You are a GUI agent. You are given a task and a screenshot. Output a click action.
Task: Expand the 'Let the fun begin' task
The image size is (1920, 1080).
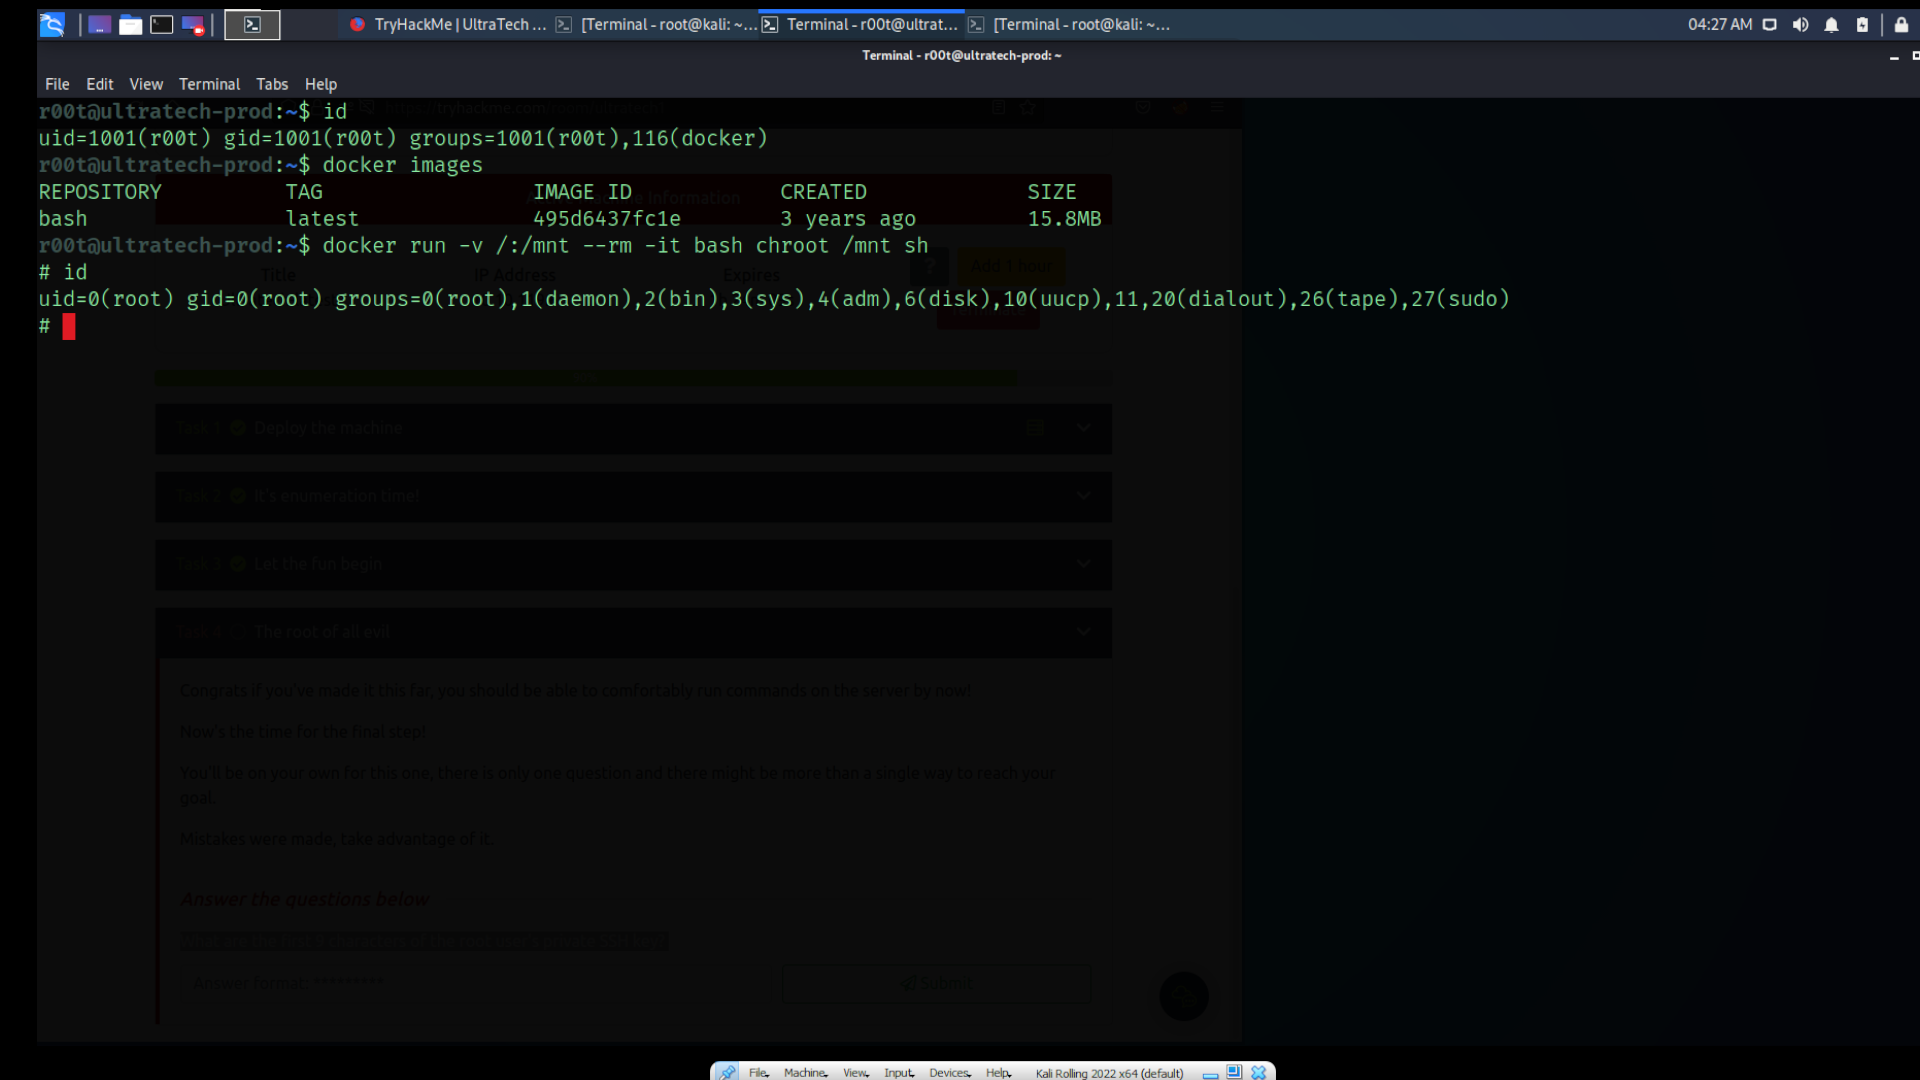pyautogui.click(x=1084, y=563)
